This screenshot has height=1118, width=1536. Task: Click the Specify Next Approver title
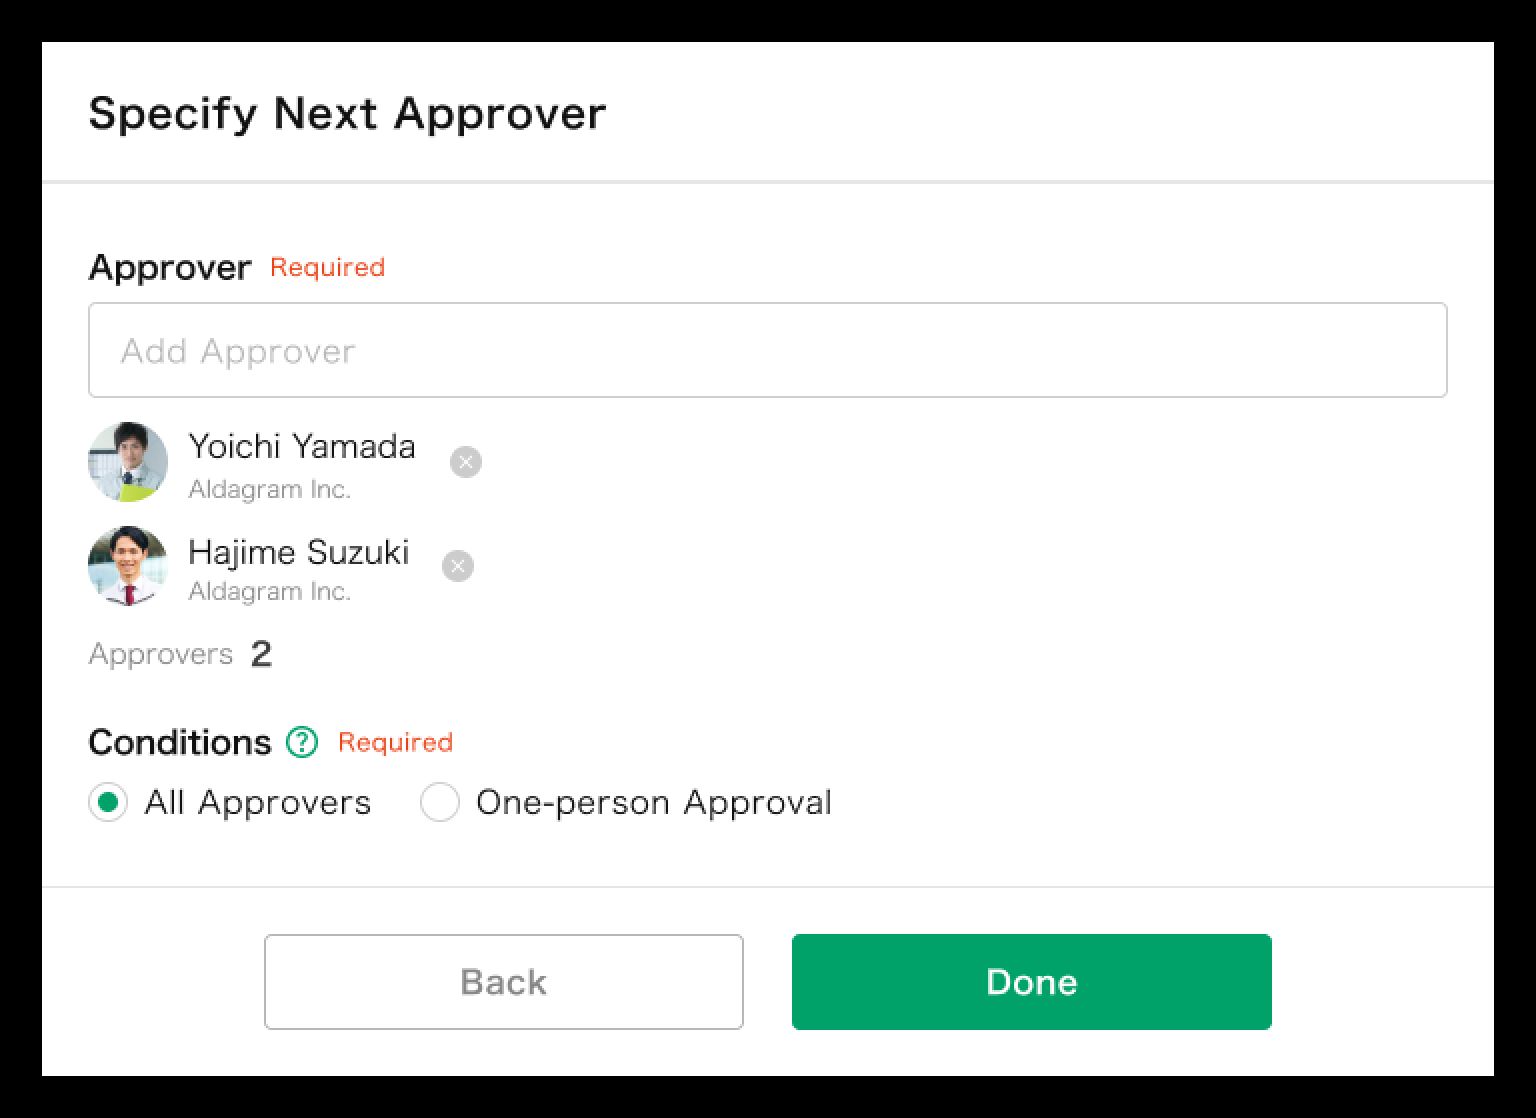click(x=347, y=112)
